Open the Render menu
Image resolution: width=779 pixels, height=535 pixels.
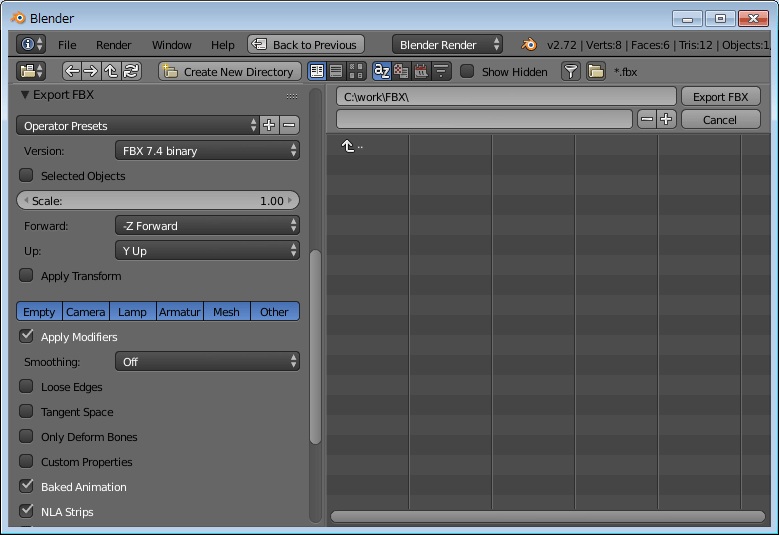pyautogui.click(x=114, y=45)
